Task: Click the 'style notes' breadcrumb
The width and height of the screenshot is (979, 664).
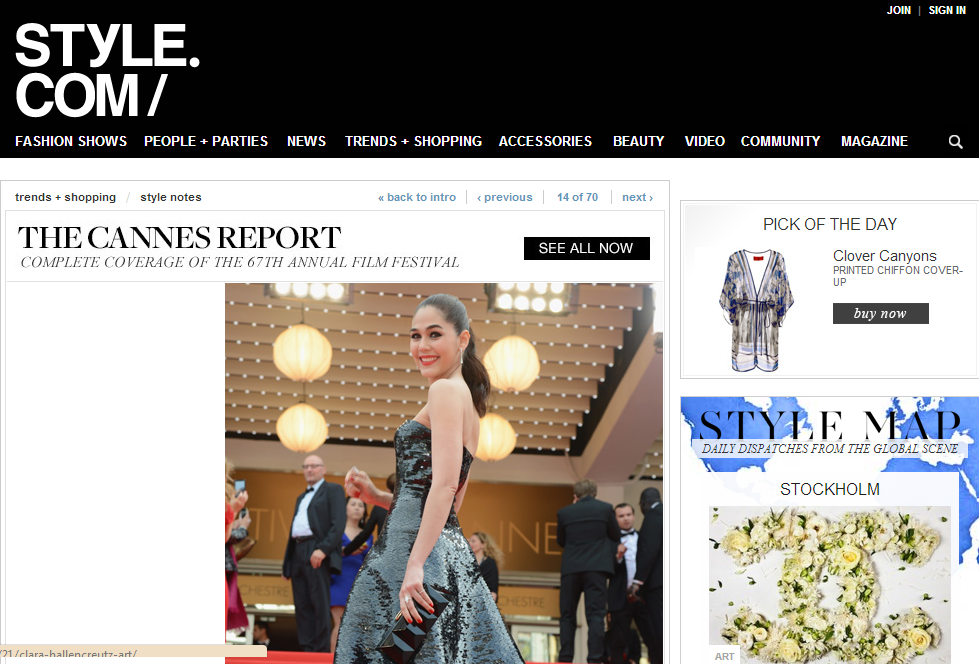Action: coord(171,197)
